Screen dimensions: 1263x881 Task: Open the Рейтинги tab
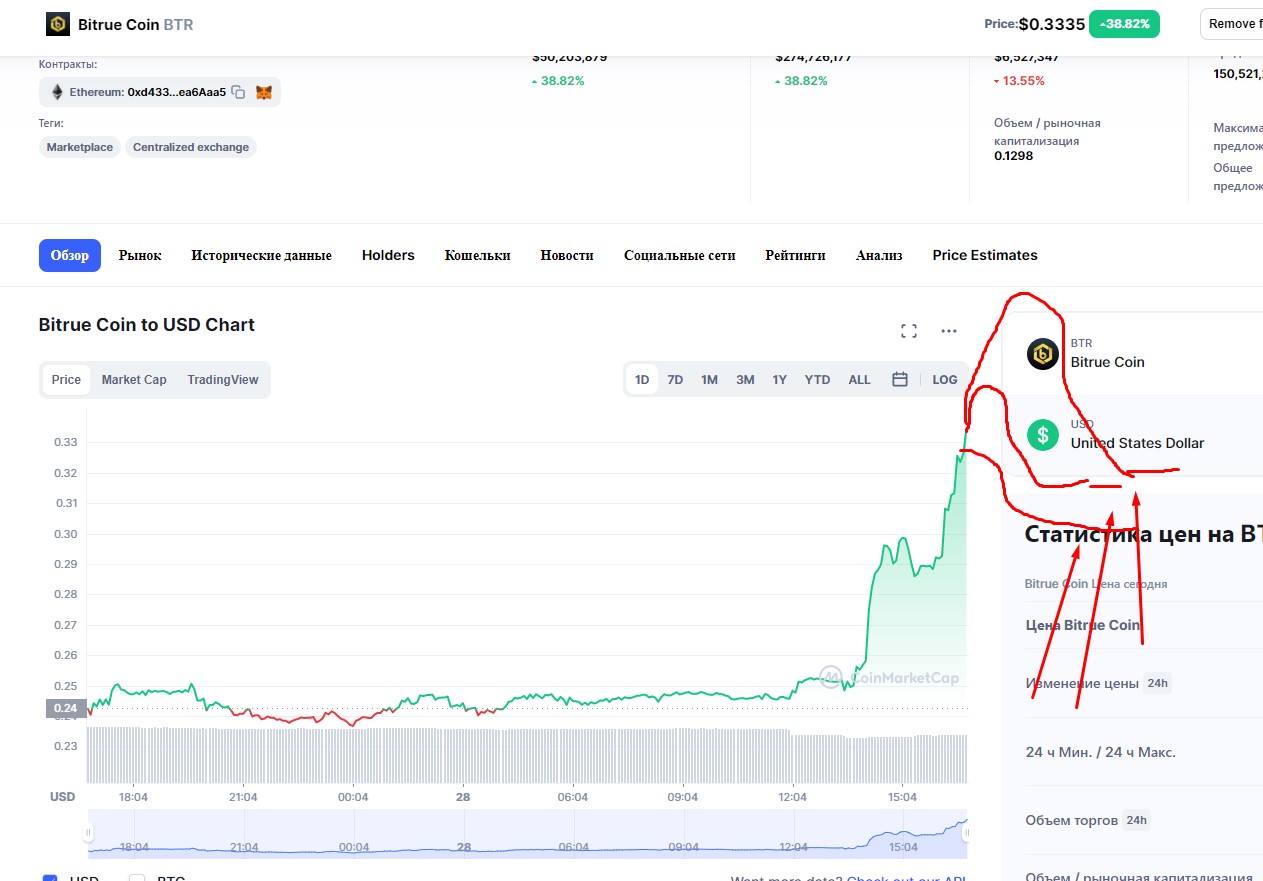(x=796, y=255)
